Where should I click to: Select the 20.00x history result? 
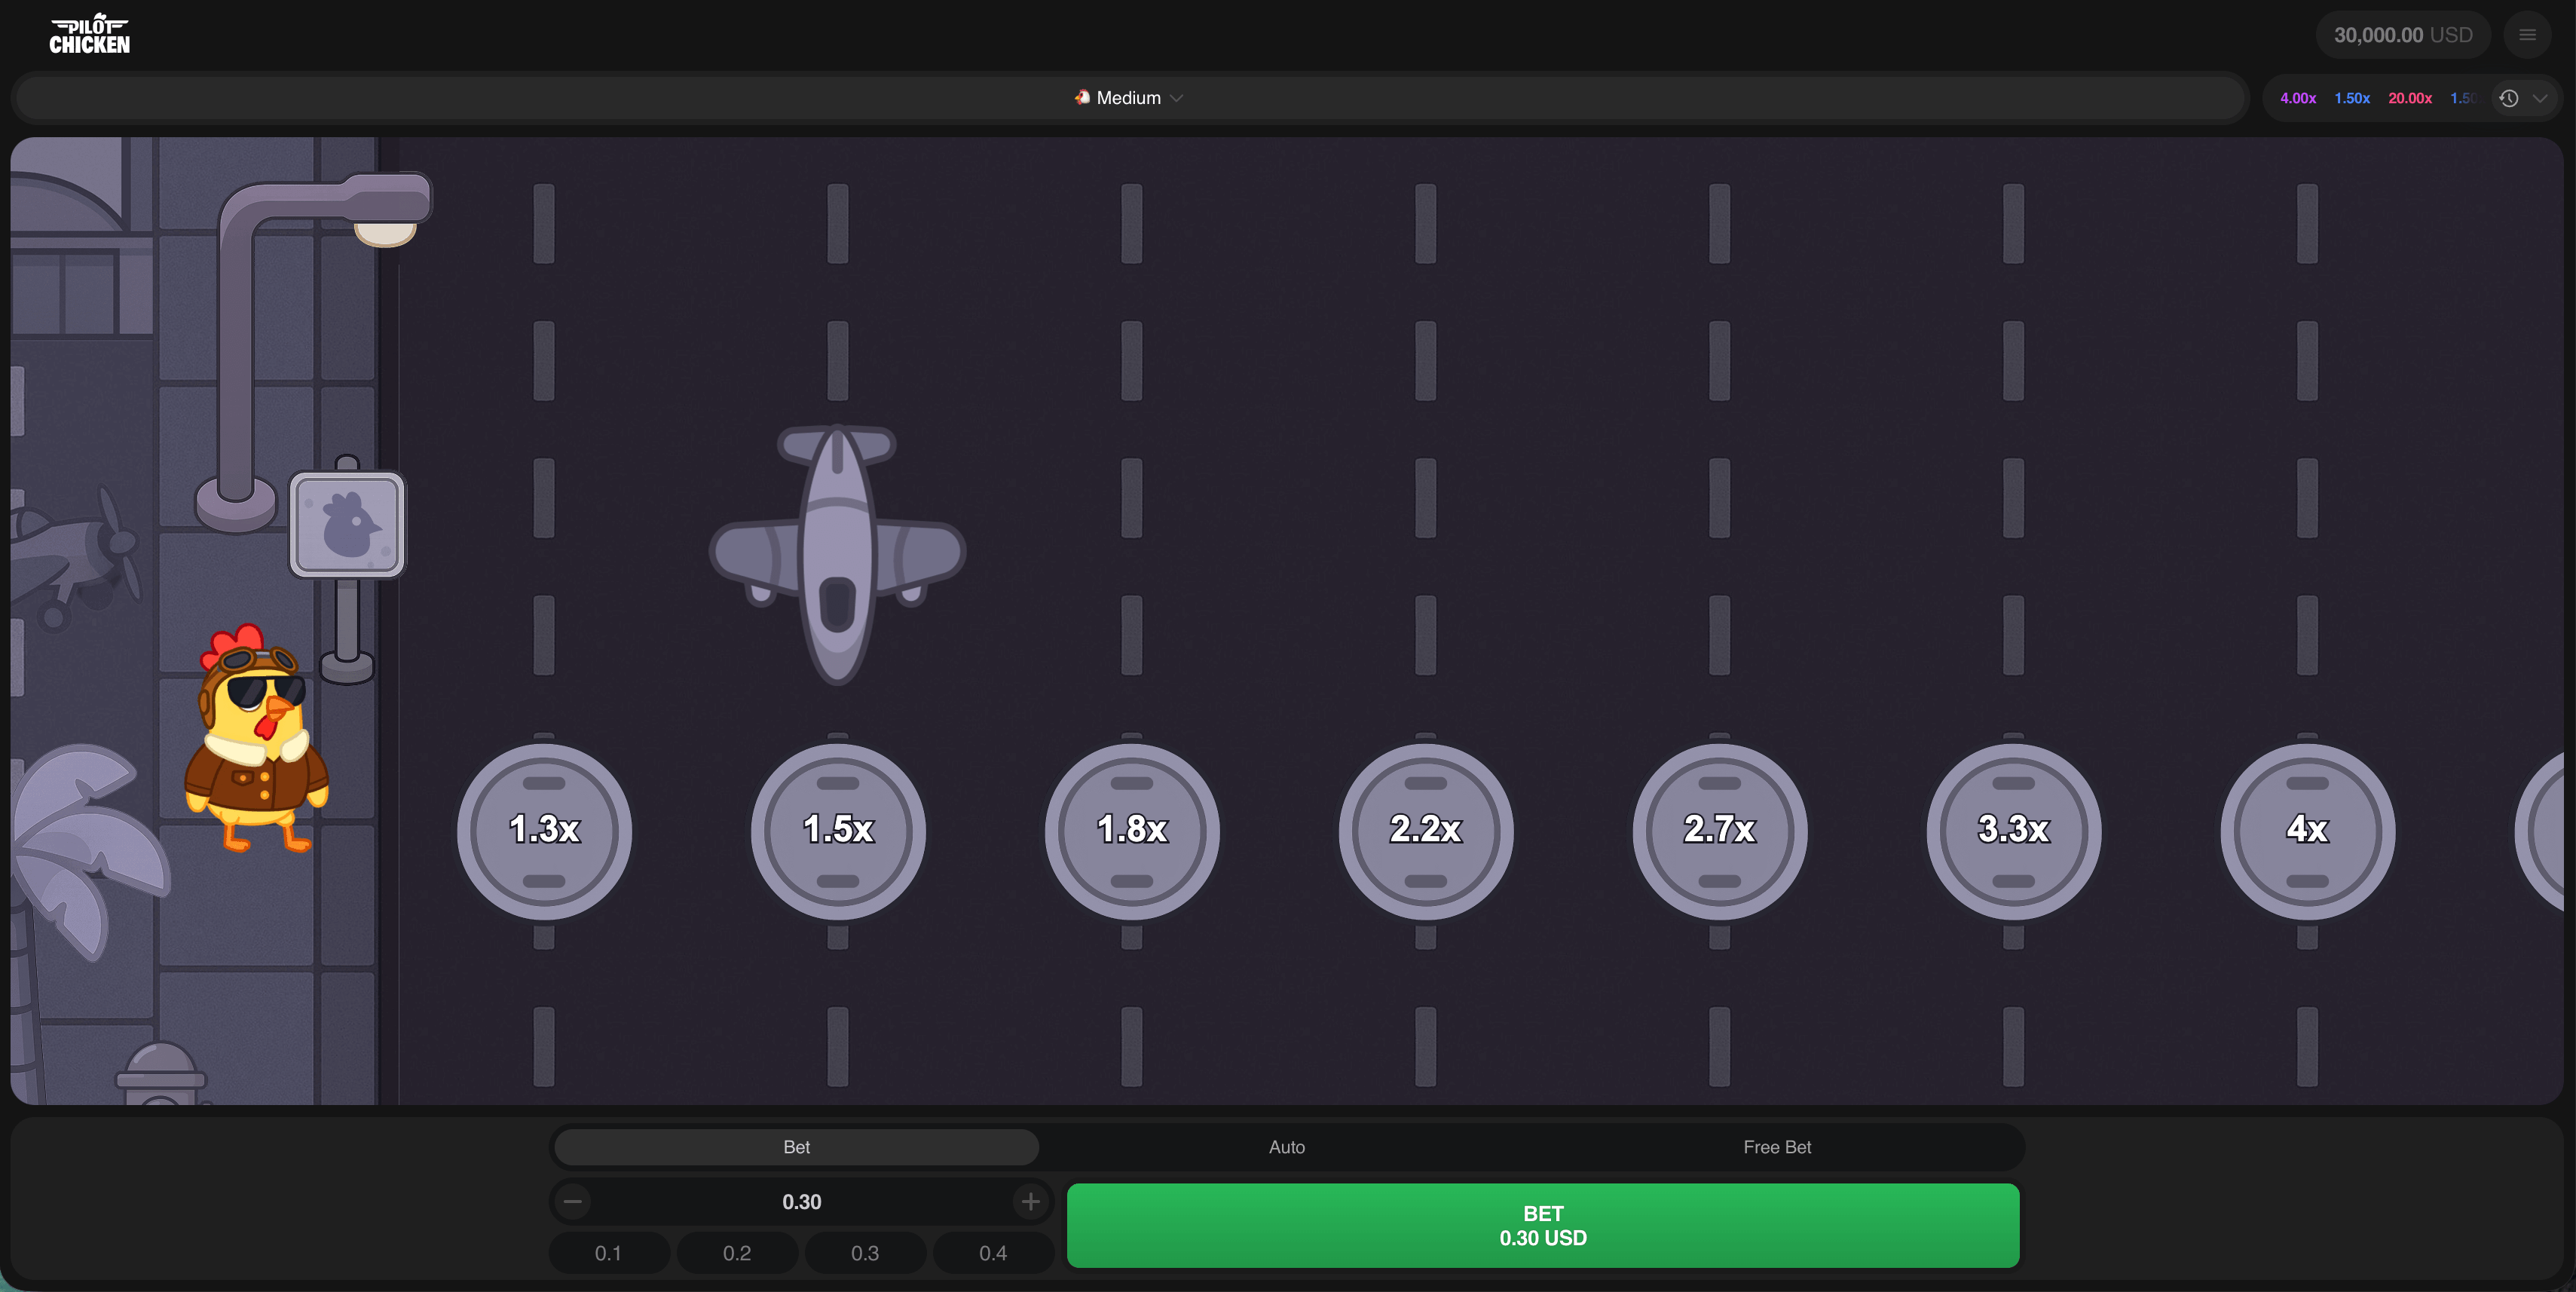pos(2410,98)
